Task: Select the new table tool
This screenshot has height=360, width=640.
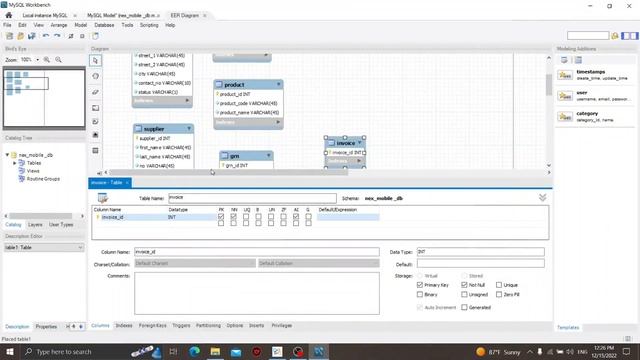Action: (x=95, y=151)
